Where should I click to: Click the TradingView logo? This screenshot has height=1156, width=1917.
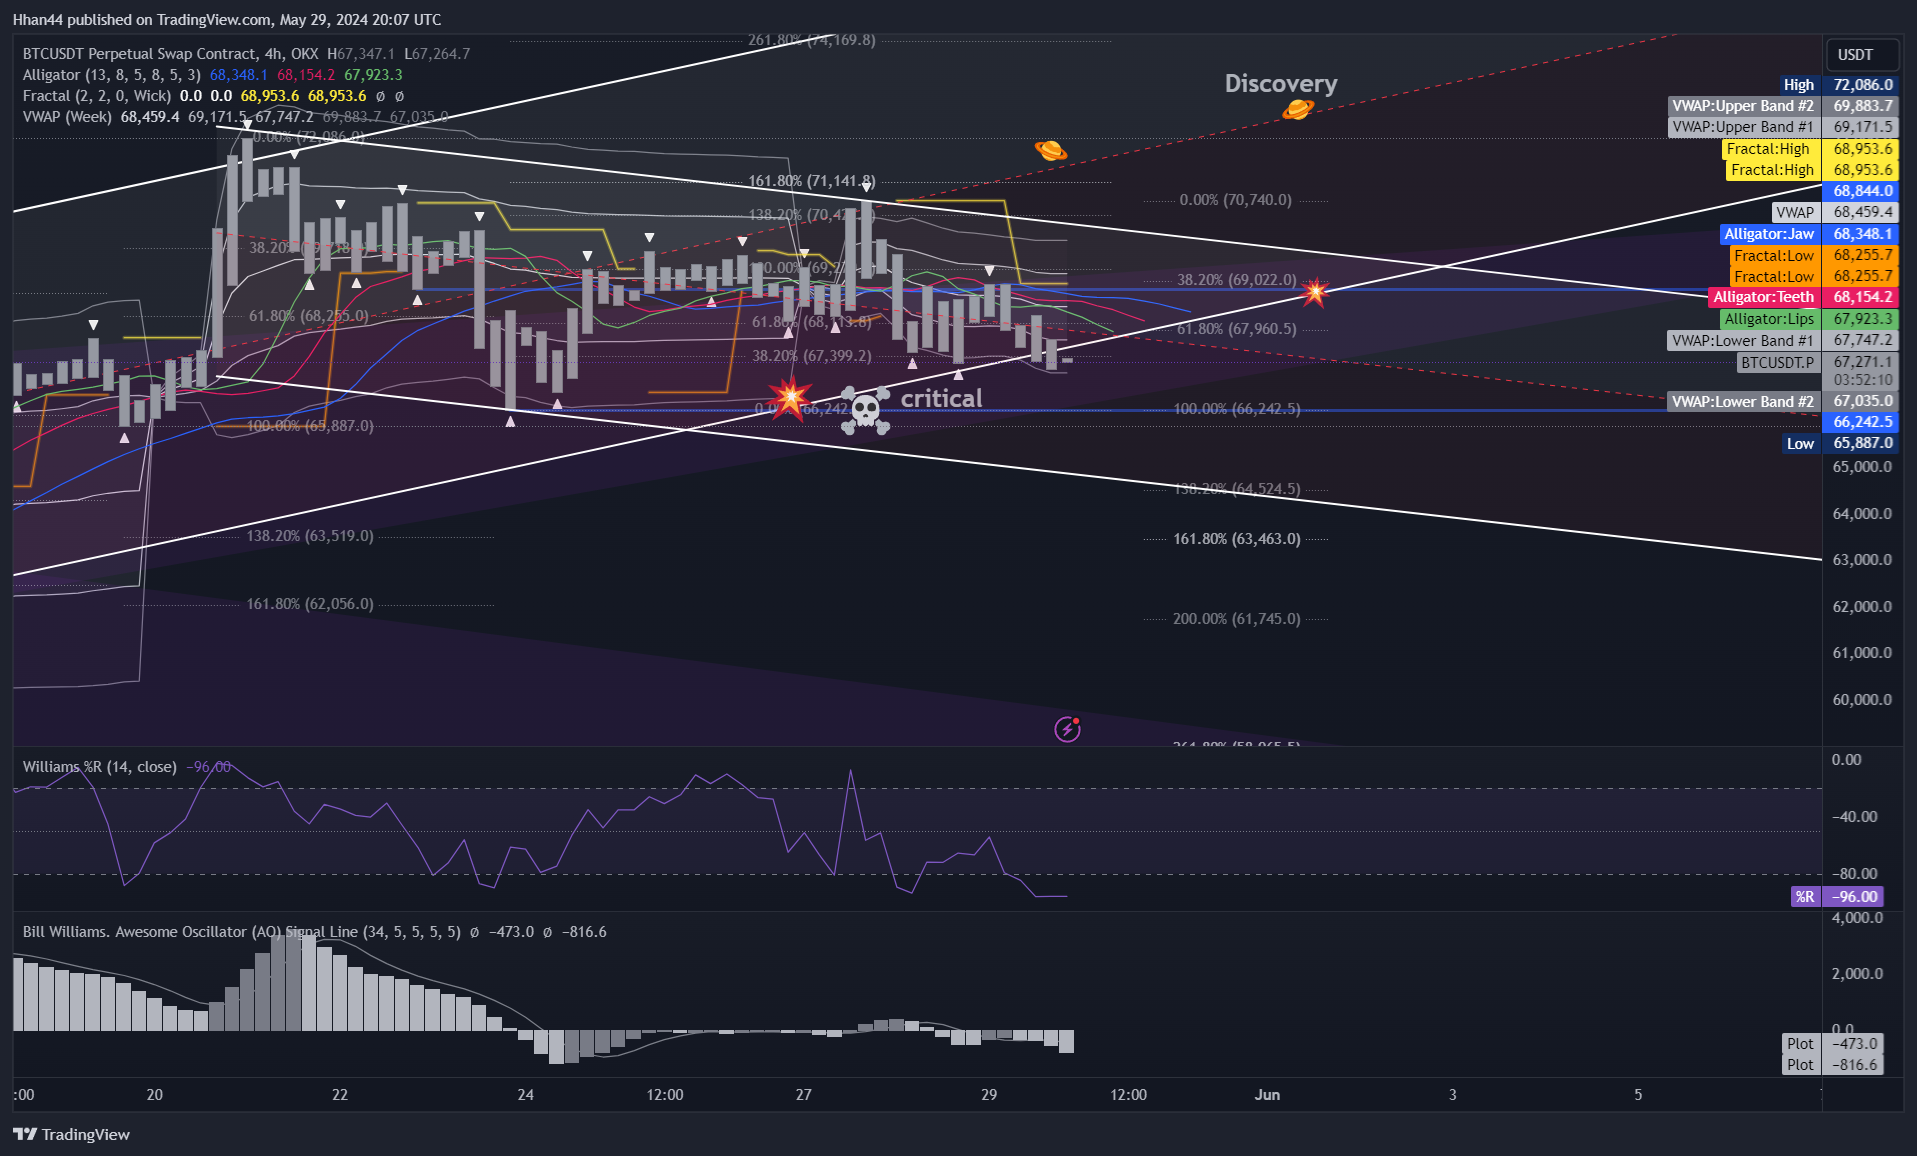(72, 1134)
